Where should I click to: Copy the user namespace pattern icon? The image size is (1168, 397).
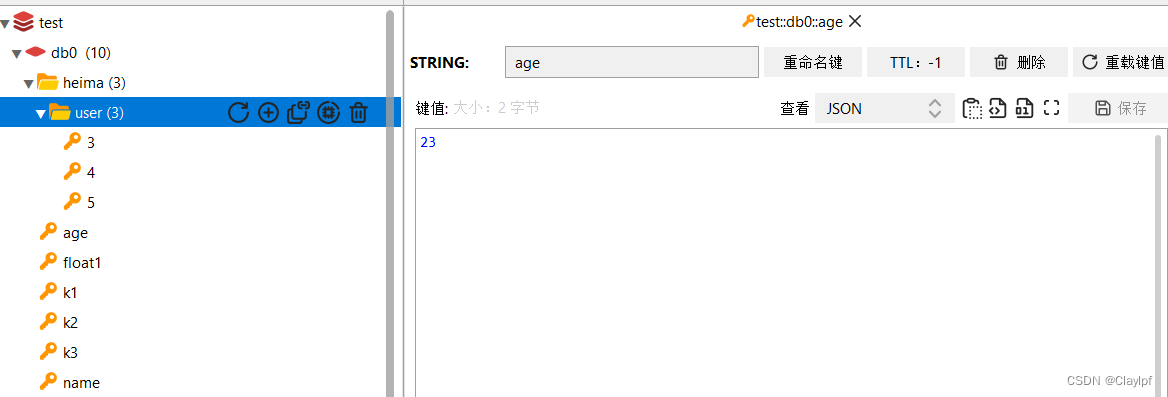tap(298, 112)
